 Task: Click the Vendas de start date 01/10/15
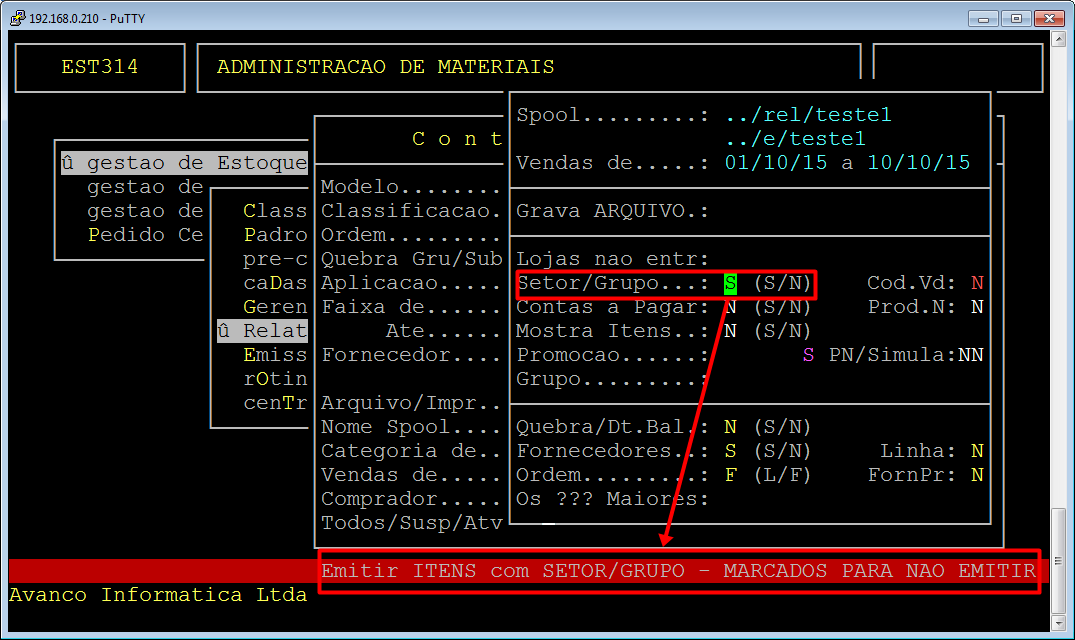tap(776, 163)
